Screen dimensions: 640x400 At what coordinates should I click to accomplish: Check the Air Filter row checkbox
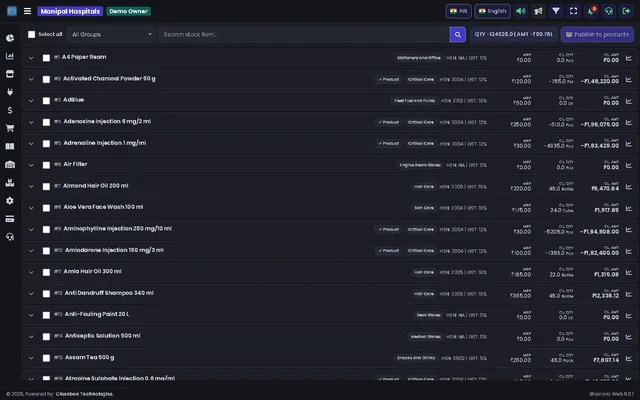point(46,165)
